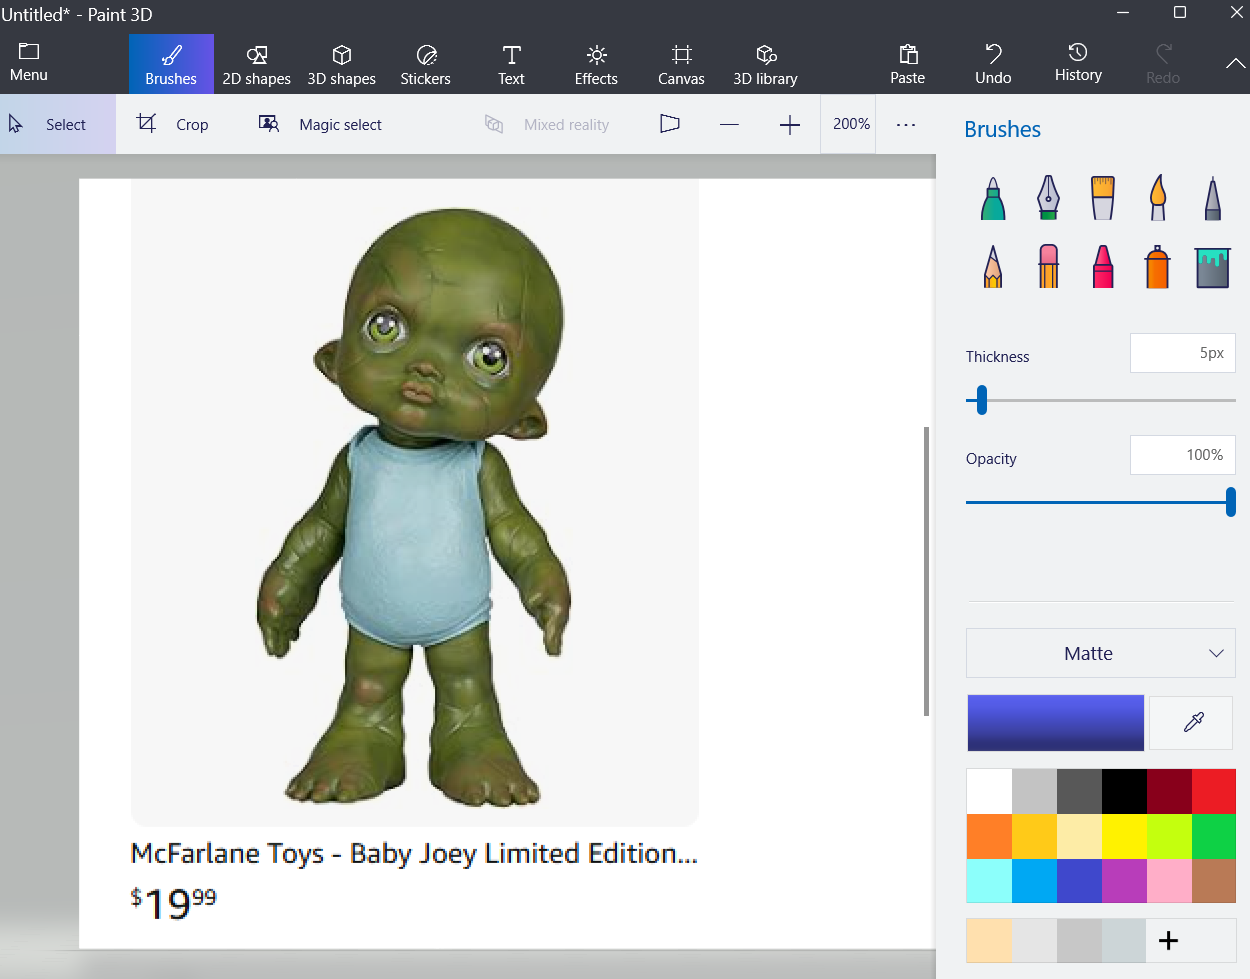Activate the eyedropper color picker
Viewport: 1250px width, 979px height.
point(1192,722)
